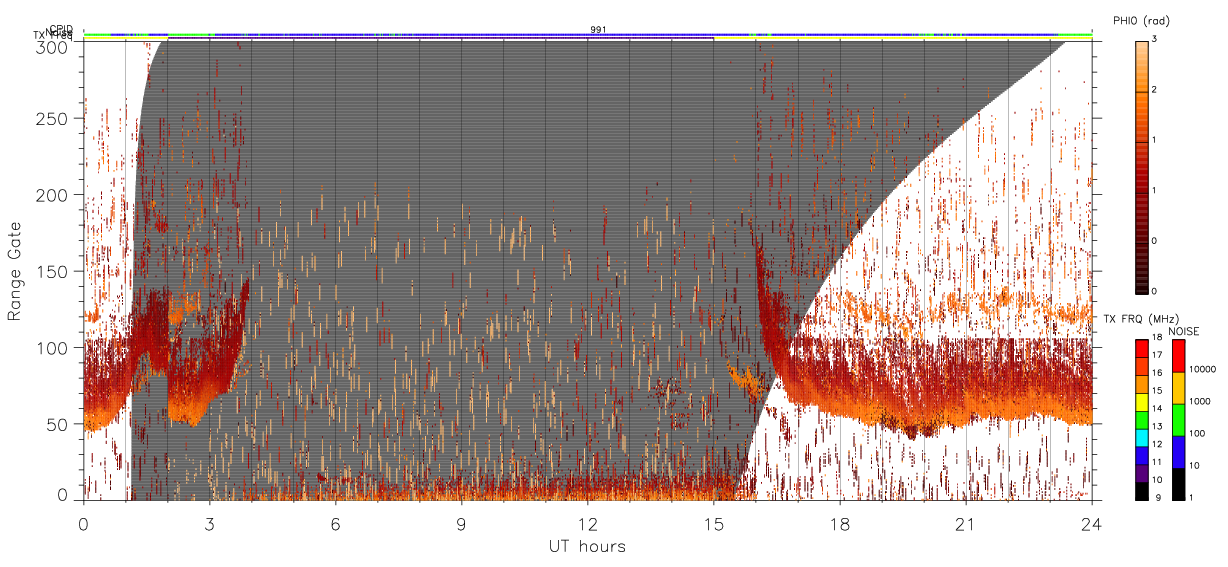The height and width of the screenshot is (567, 1228).
Task: Click the blue block in the NOISE legend
Action: coord(1179,452)
